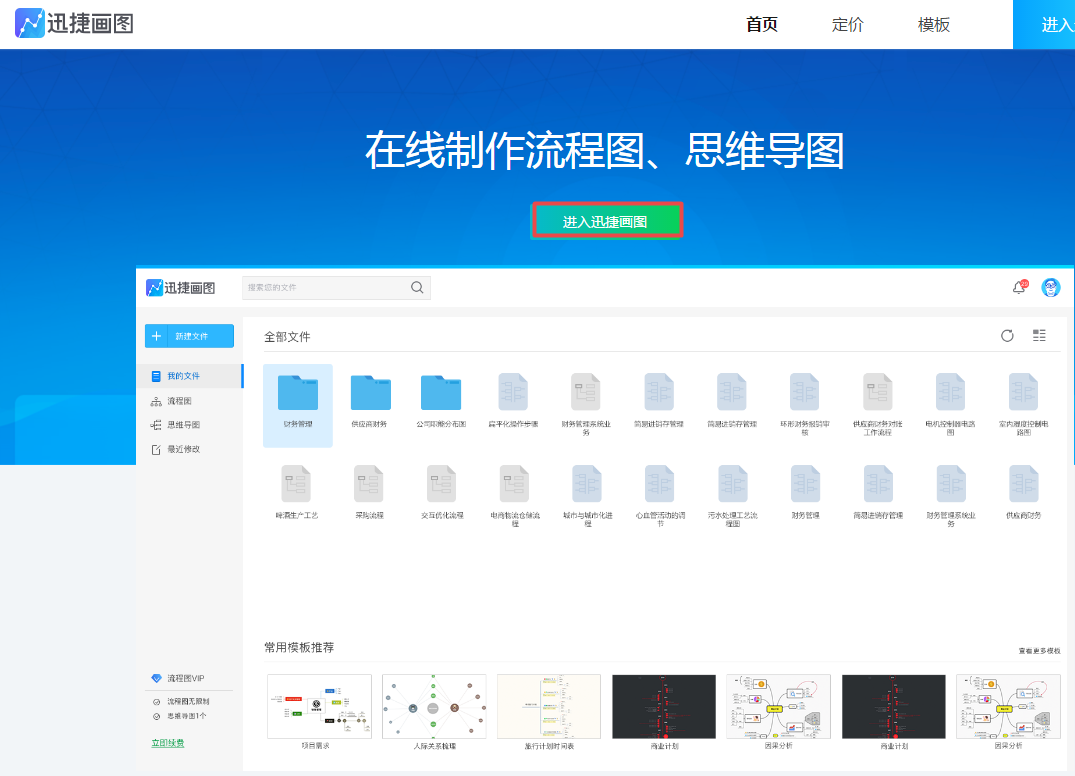Viewport: 1075px width, 776px height.
Task: Open the 人际关系梳理 template thumbnail
Action: click(x=434, y=706)
